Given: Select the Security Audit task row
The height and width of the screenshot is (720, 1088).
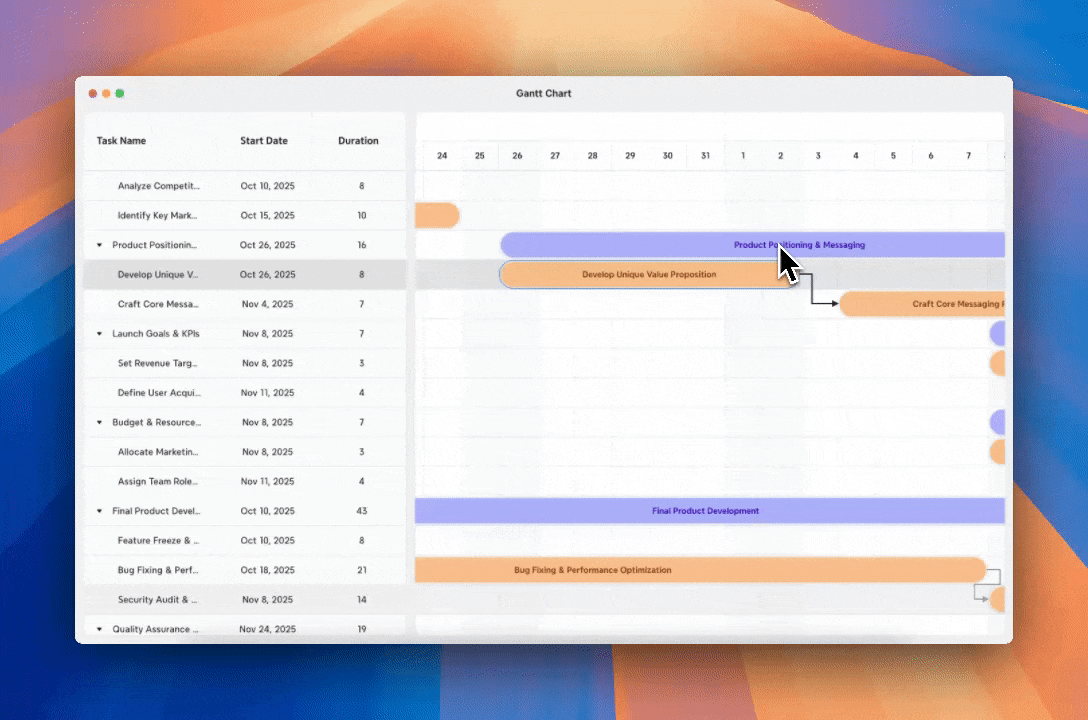Looking at the screenshot, I should coord(160,599).
